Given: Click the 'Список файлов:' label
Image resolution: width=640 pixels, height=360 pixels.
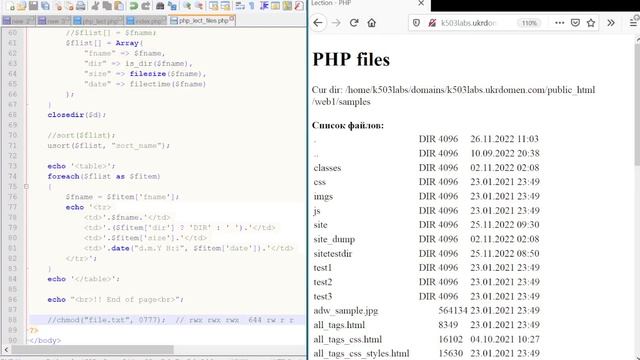Looking at the screenshot, I should pyautogui.click(x=348, y=125).
